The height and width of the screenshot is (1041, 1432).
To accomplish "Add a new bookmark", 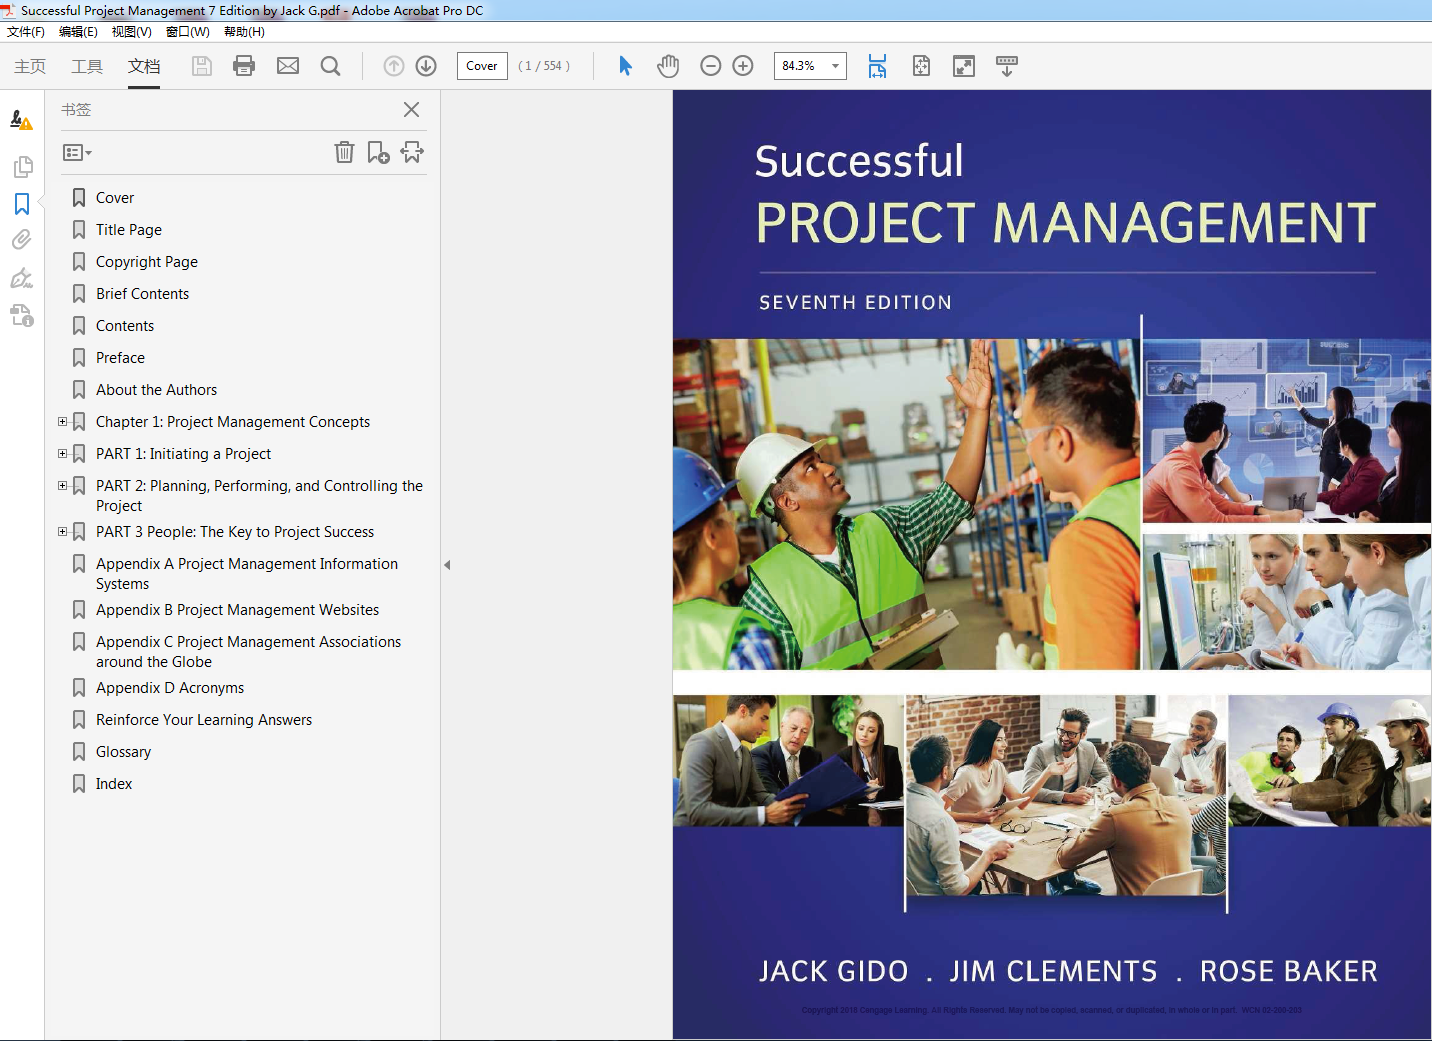I will tap(378, 152).
